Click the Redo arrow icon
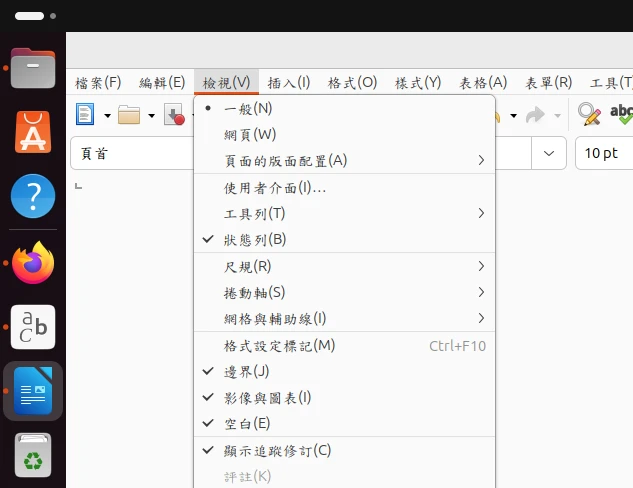 pyautogui.click(x=535, y=115)
